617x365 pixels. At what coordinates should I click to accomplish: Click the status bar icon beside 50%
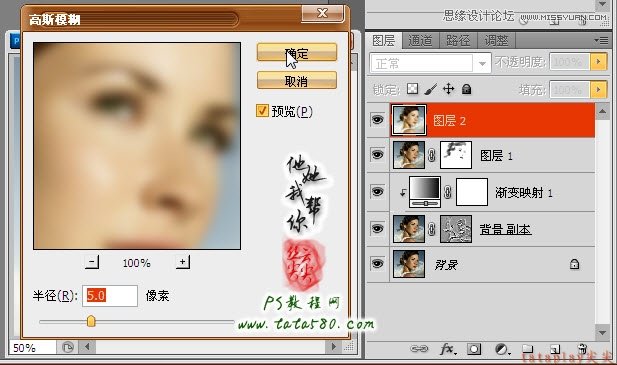pos(68,347)
